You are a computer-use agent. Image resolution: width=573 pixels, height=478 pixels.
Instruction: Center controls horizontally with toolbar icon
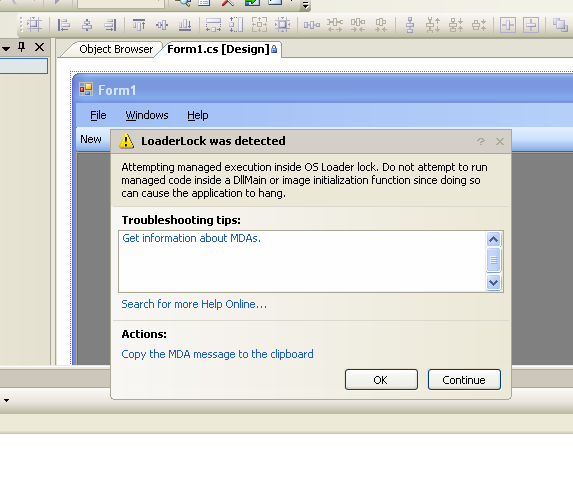pyautogui.click(x=508, y=25)
